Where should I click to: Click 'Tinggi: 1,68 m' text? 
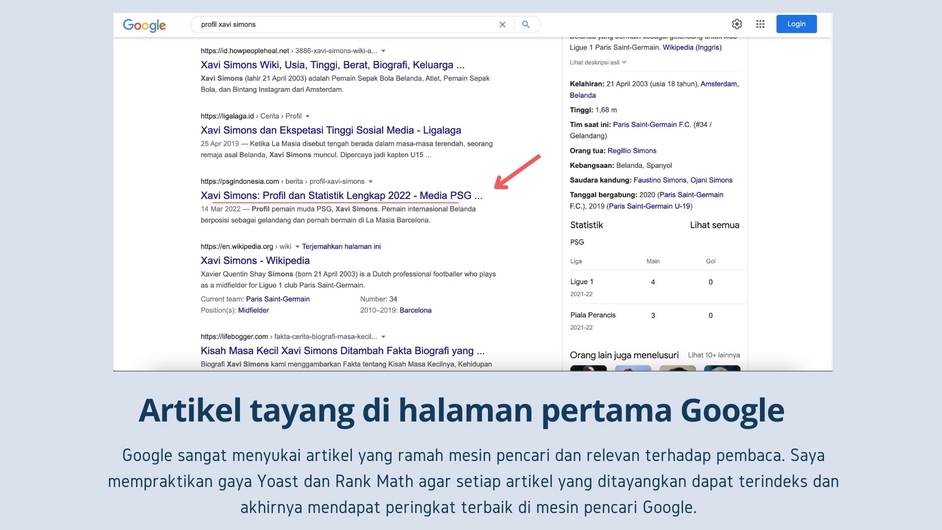(x=593, y=110)
